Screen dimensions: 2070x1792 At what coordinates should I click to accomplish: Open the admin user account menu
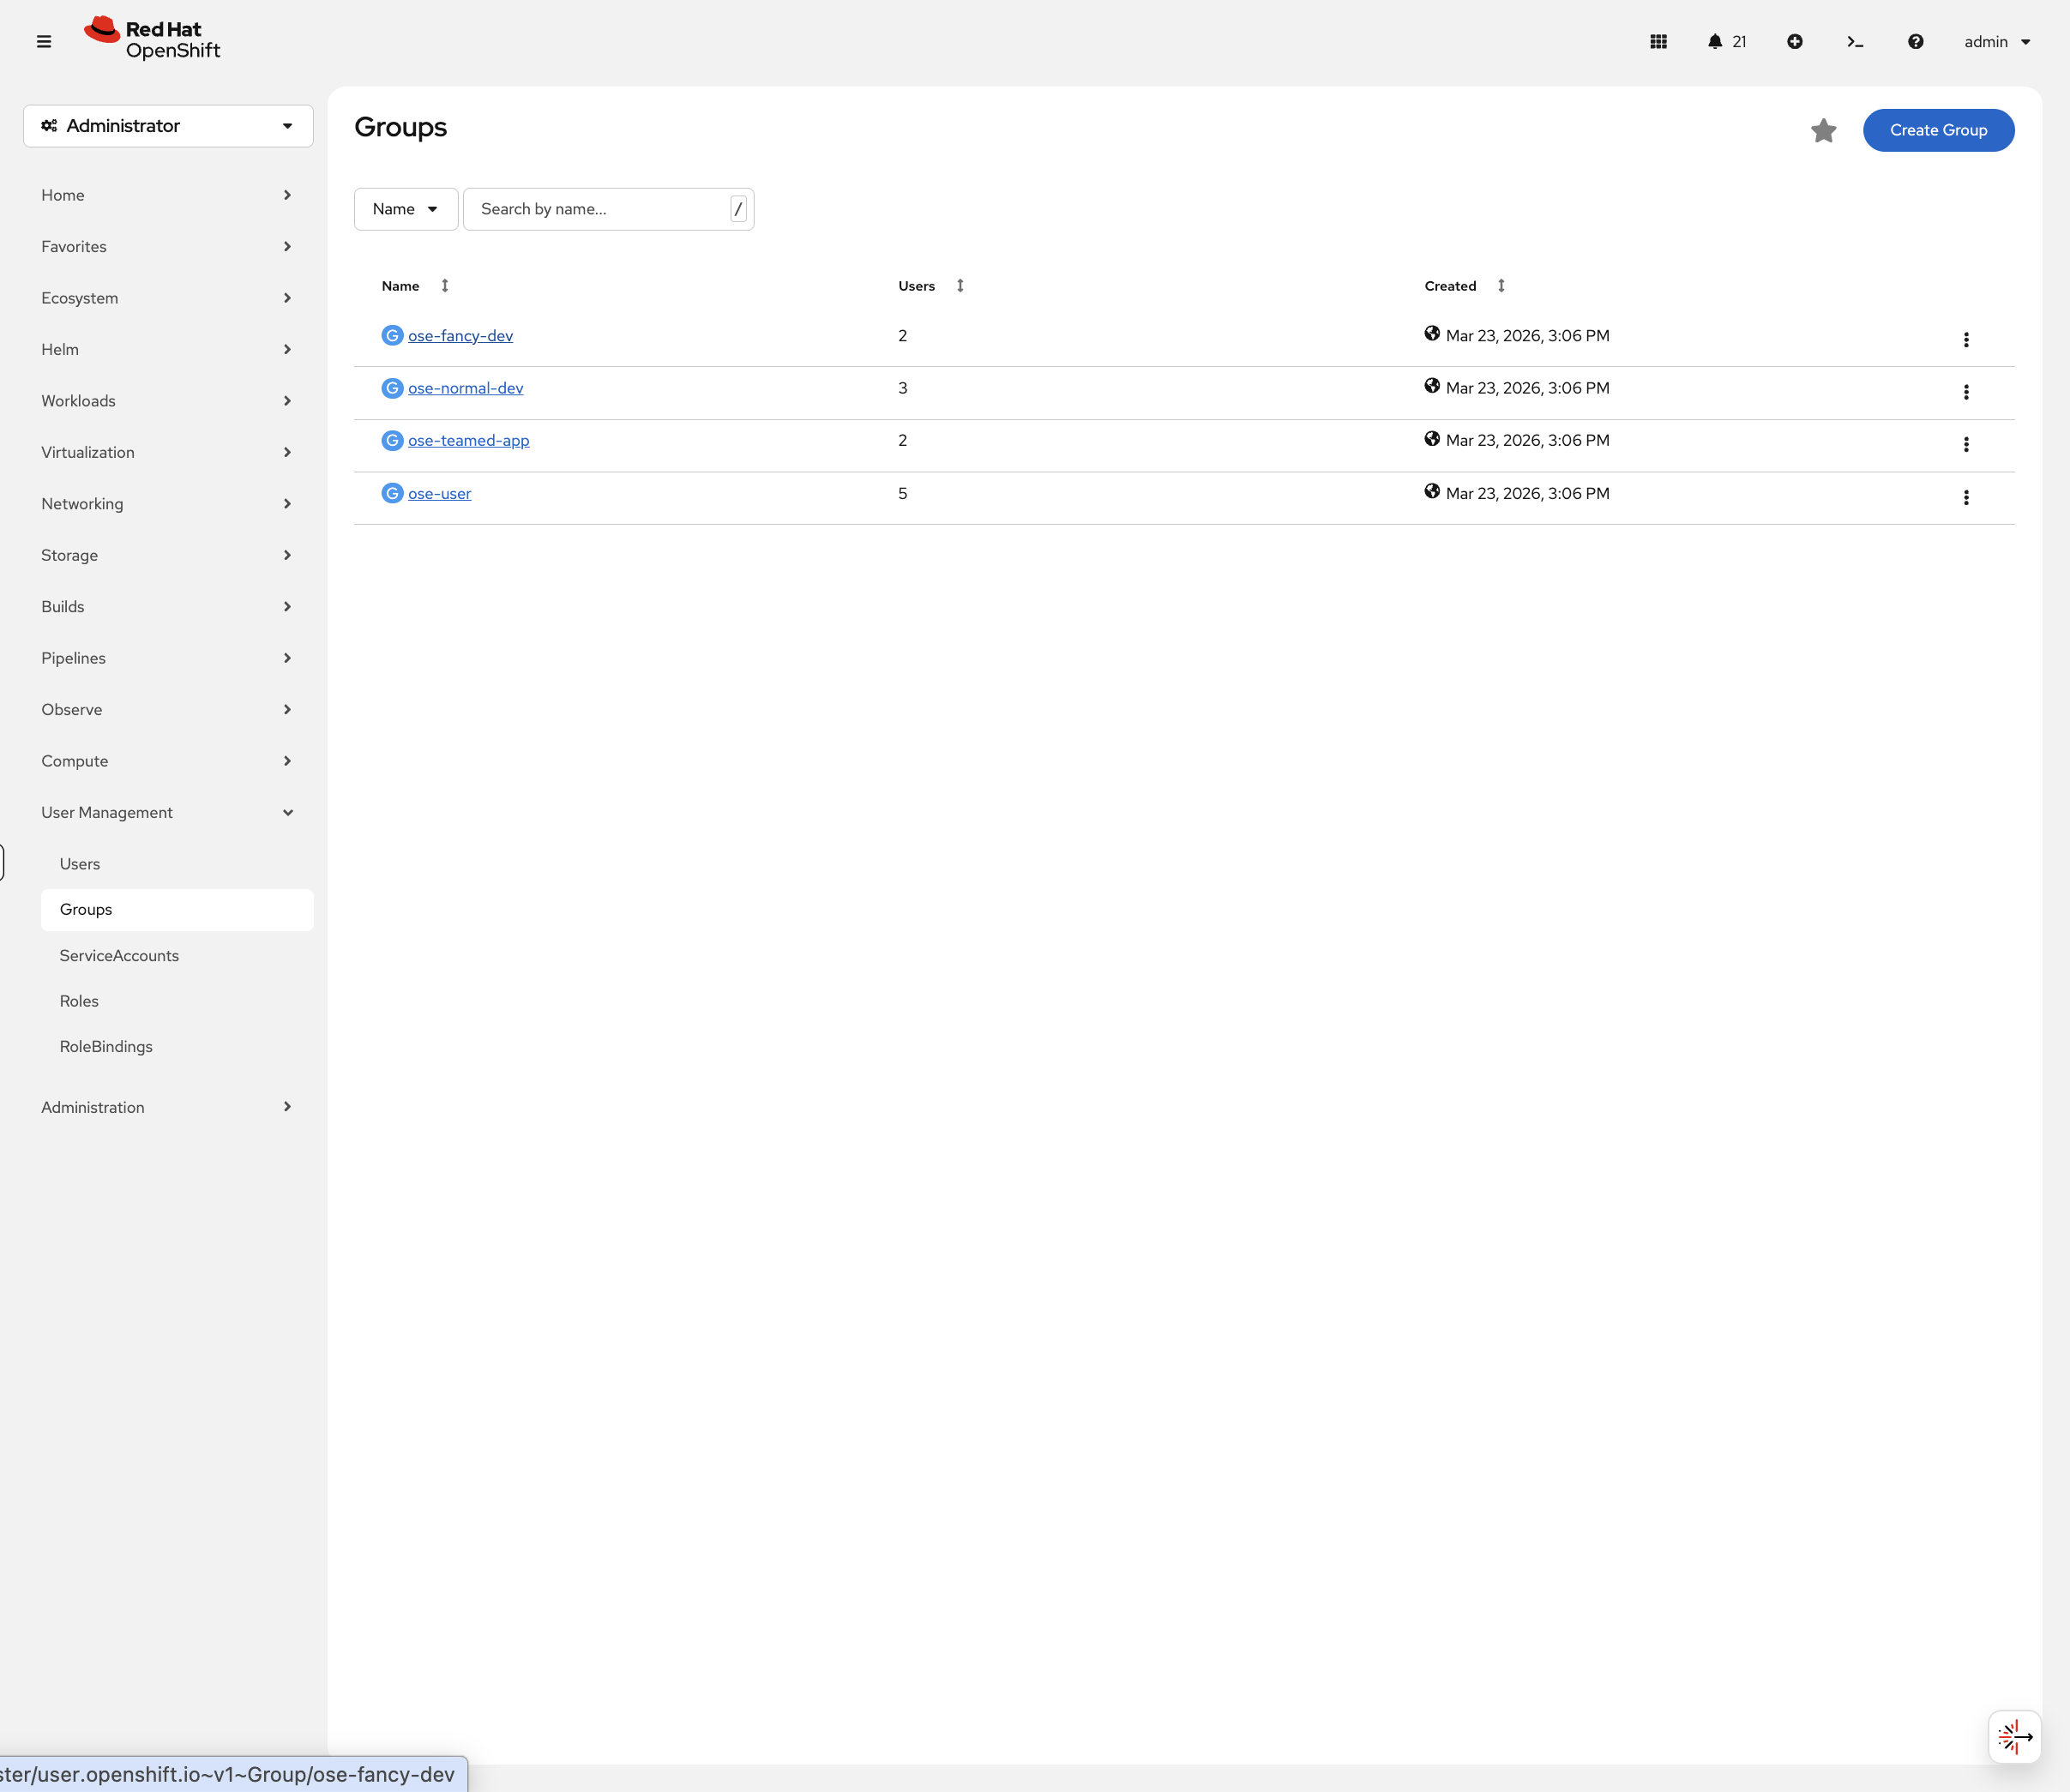[1996, 42]
